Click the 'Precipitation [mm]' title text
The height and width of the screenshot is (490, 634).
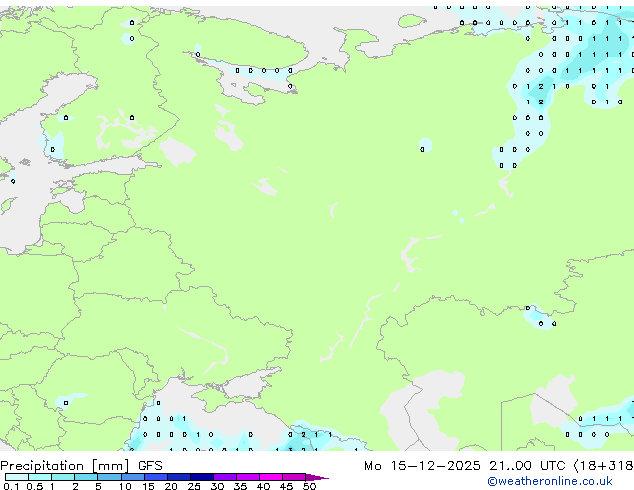(x=65, y=466)
